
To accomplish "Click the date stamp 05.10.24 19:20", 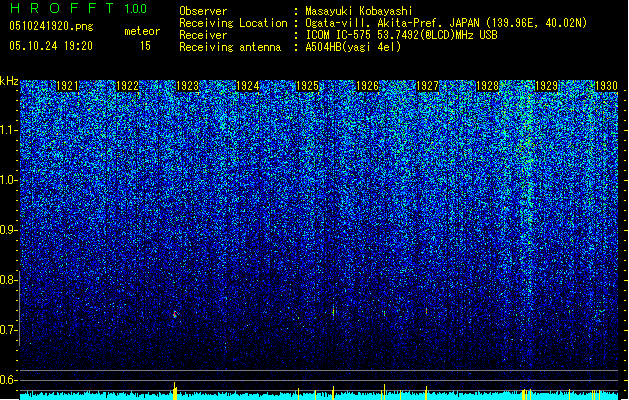I will (x=51, y=46).
